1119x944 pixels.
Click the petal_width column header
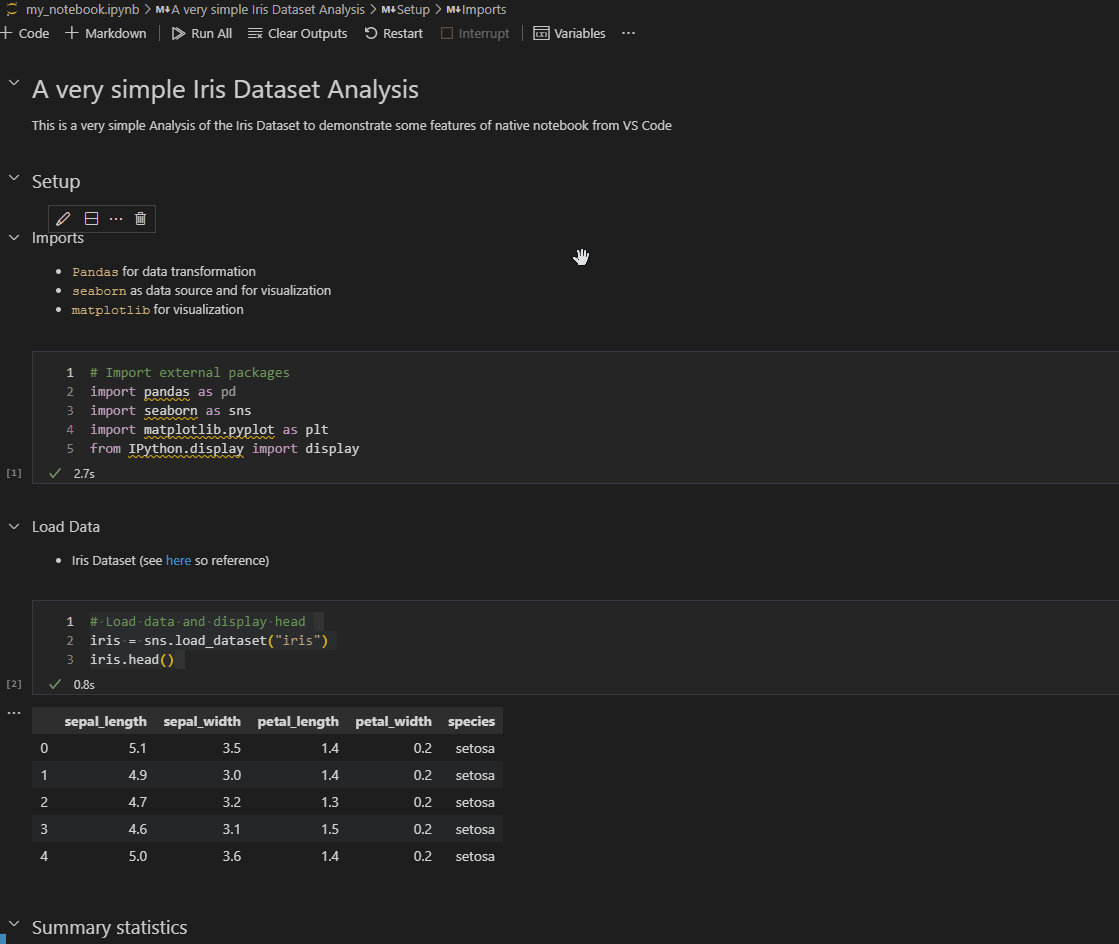coord(393,721)
